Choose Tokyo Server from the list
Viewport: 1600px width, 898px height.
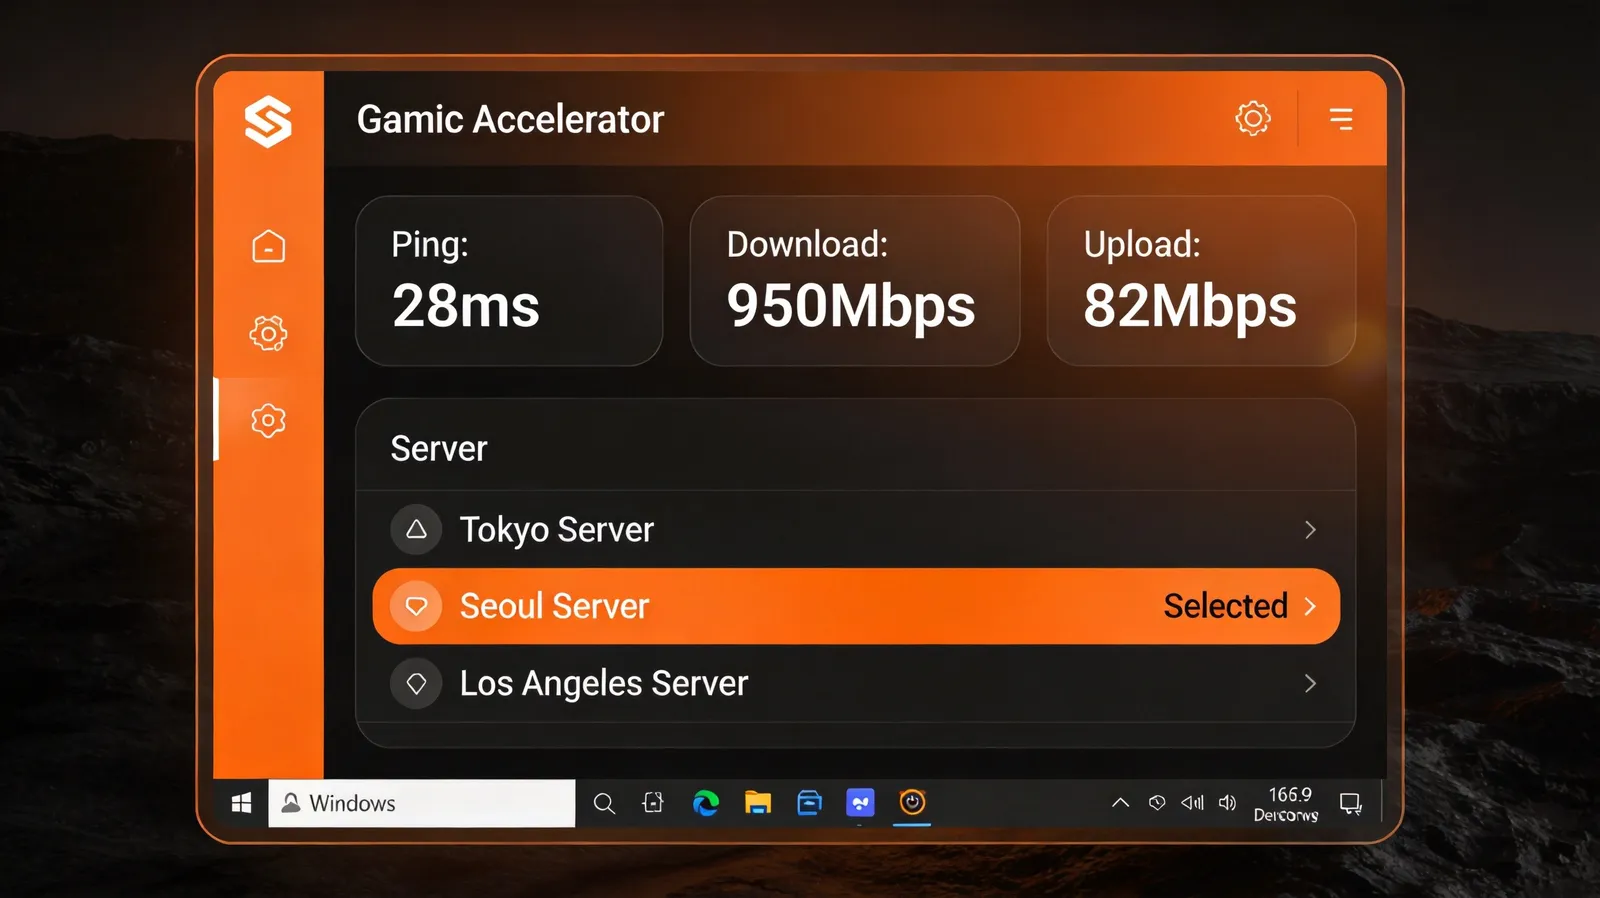(x=856, y=530)
